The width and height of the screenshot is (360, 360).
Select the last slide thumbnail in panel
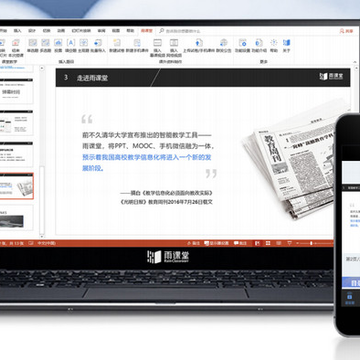[x=17, y=218]
